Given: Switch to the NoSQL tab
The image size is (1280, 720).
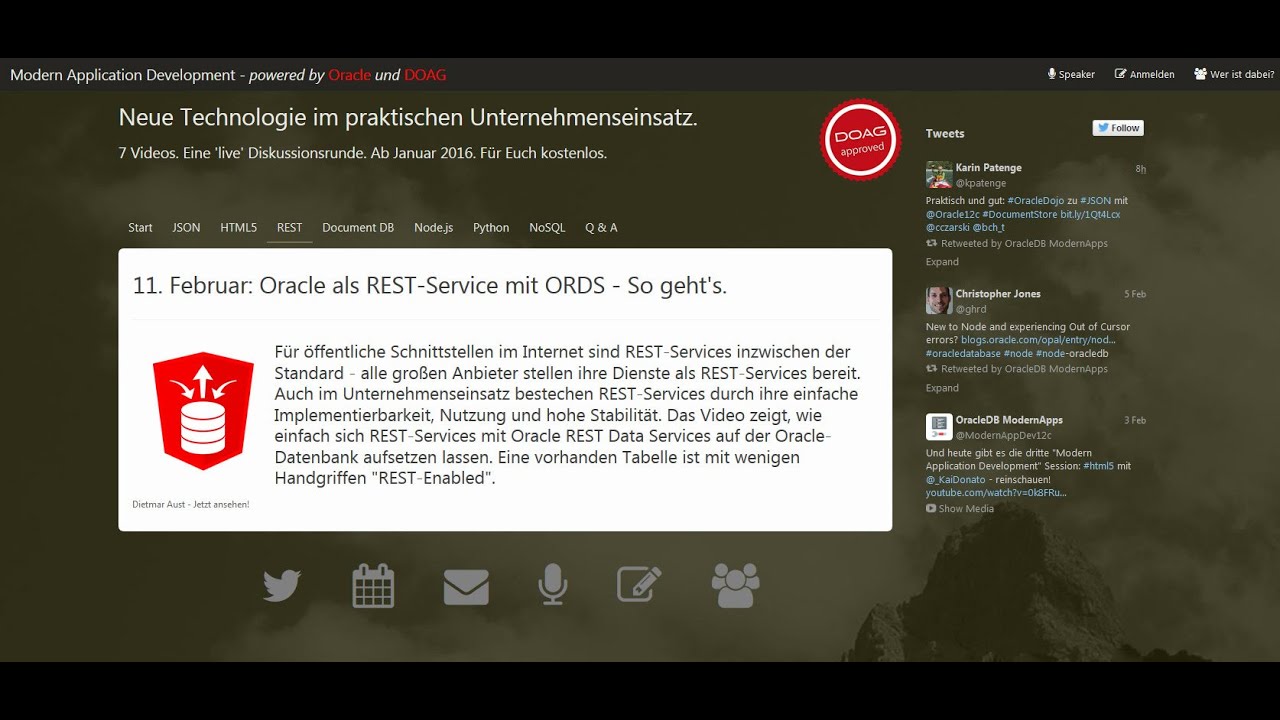Looking at the screenshot, I should pyautogui.click(x=547, y=228).
